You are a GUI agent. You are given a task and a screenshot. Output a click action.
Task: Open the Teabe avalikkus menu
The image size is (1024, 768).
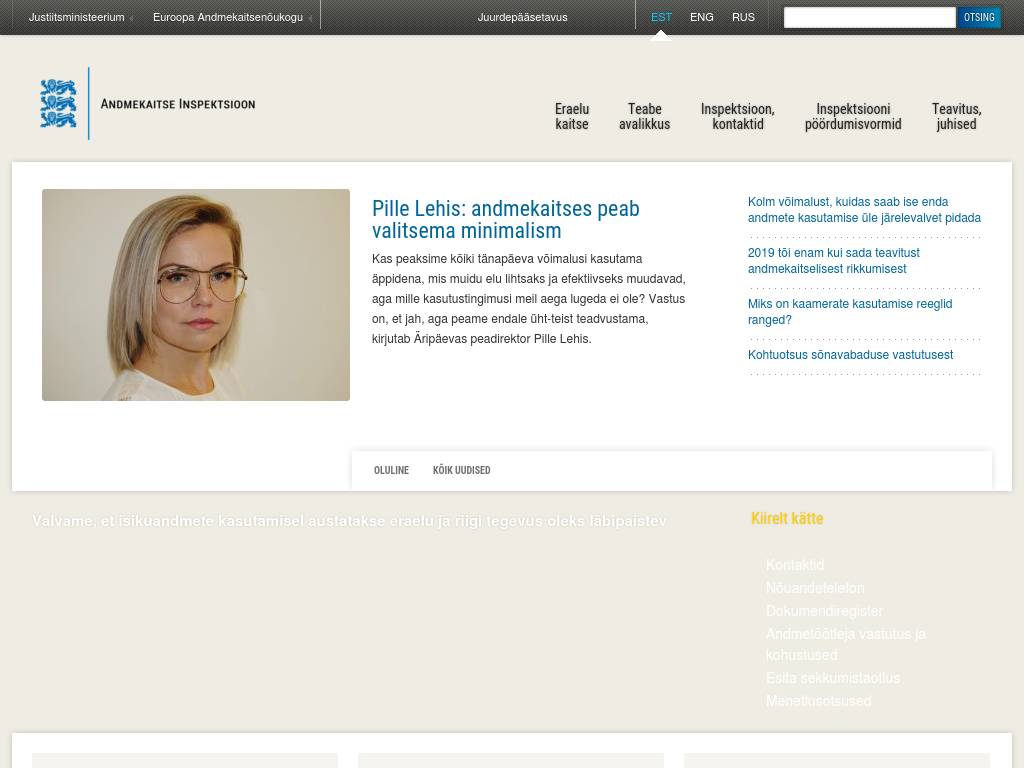(645, 117)
